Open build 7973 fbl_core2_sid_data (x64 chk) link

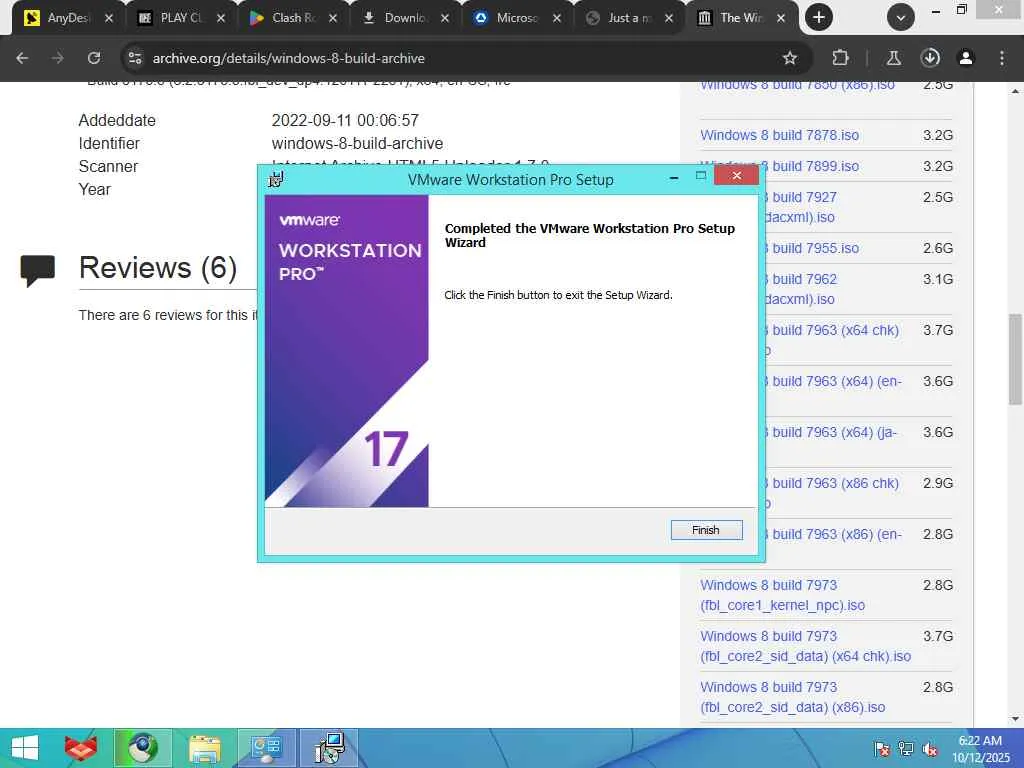tap(805, 646)
